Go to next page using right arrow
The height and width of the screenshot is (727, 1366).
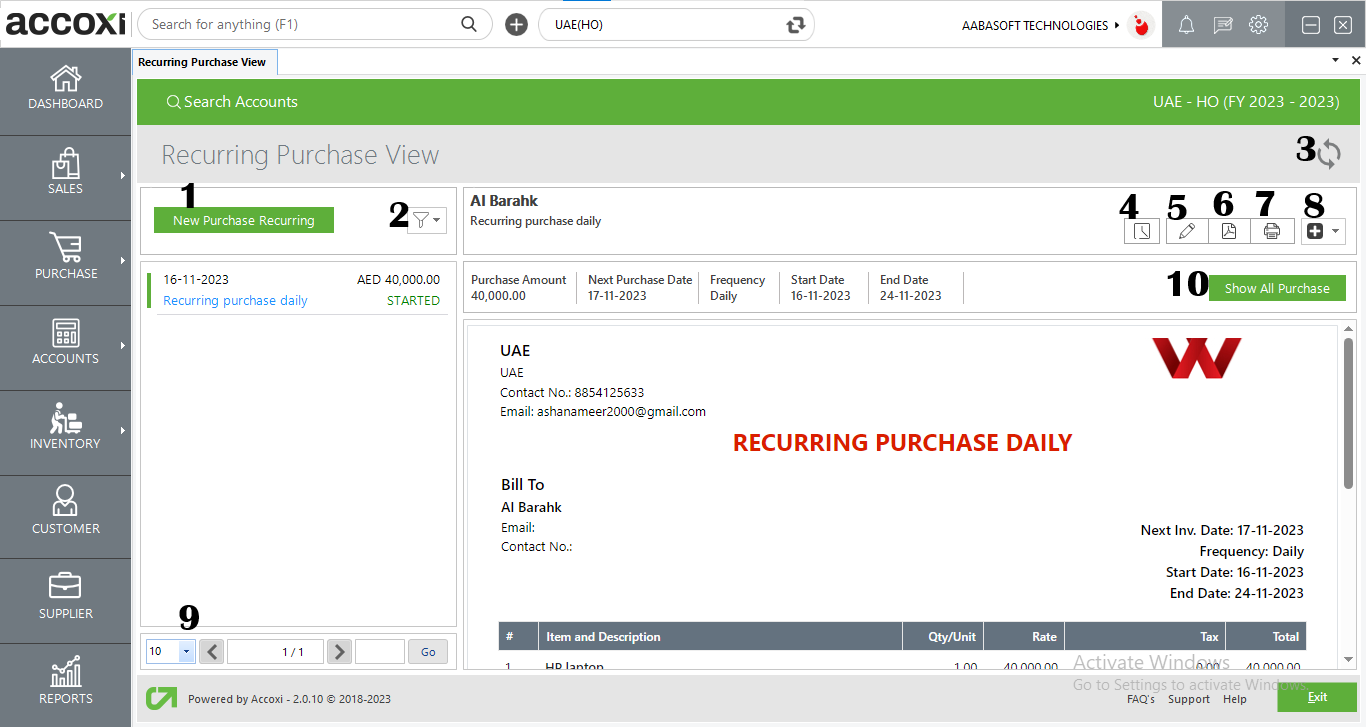(339, 651)
